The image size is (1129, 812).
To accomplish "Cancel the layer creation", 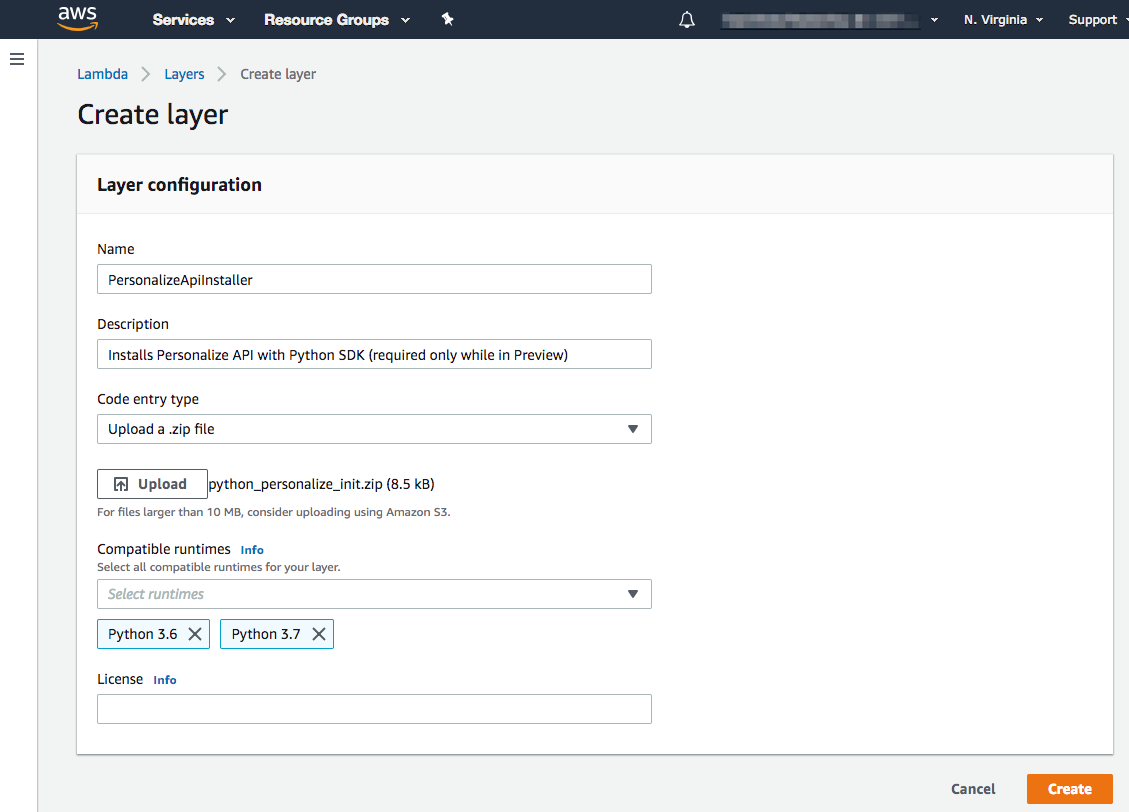I will (x=972, y=788).
